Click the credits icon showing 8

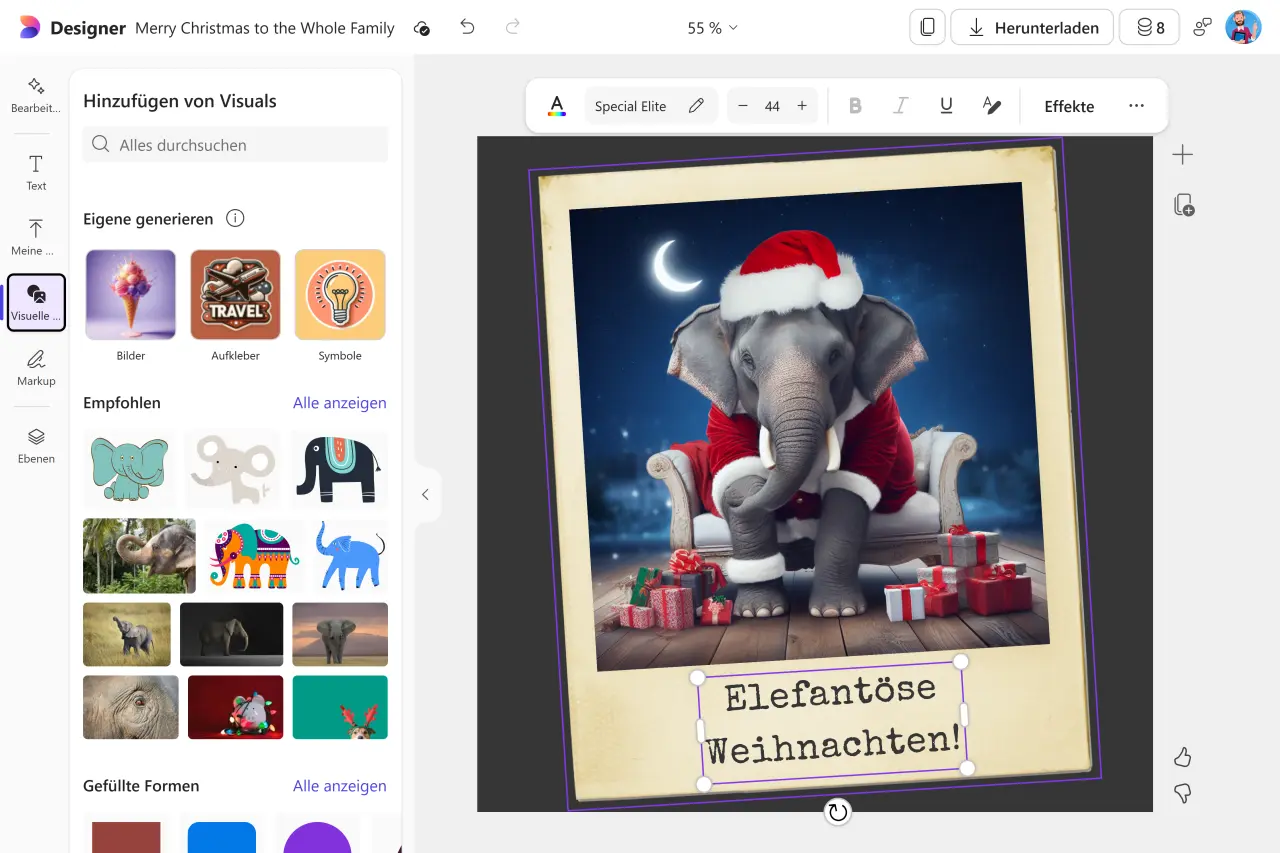tap(1148, 27)
